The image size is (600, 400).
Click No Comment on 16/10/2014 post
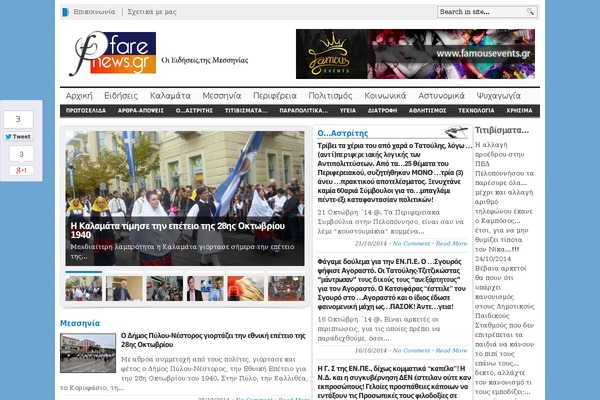(411, 351)
